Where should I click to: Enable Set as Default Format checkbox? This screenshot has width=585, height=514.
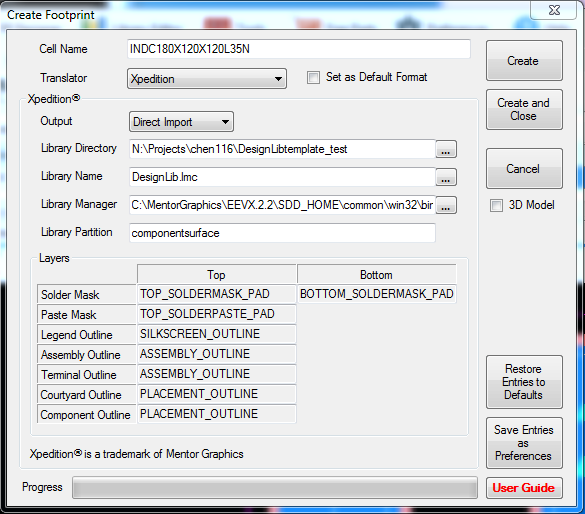313,78
